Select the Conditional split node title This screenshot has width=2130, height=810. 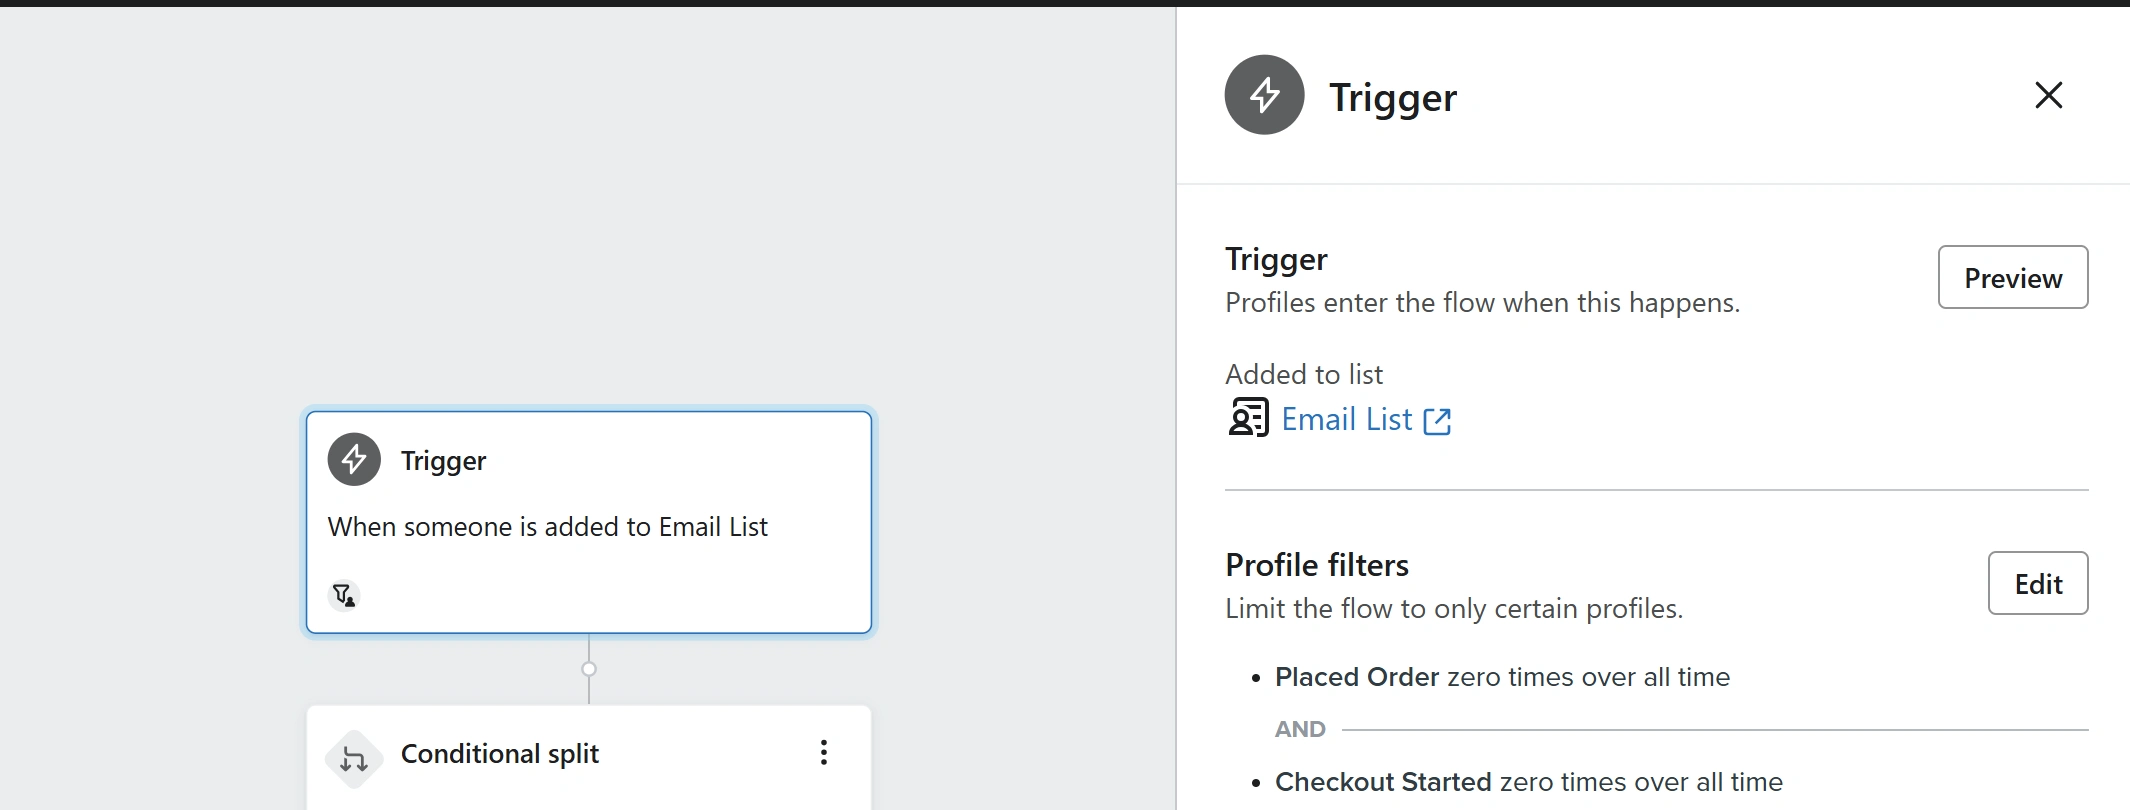499,754
